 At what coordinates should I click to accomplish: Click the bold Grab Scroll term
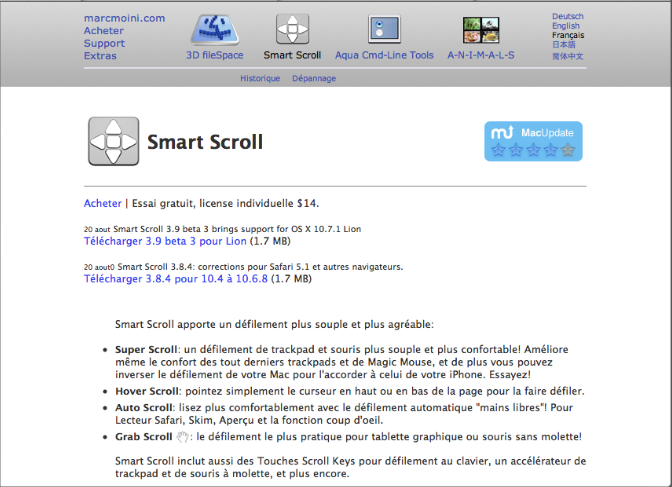(144, 437)
